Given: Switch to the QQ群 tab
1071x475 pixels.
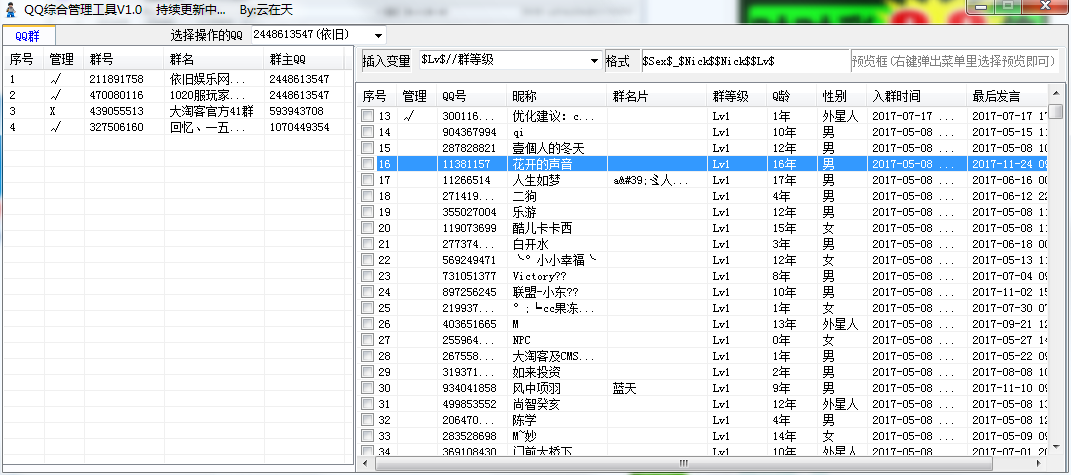Looking at the screenshot, I should click(27, 36).
